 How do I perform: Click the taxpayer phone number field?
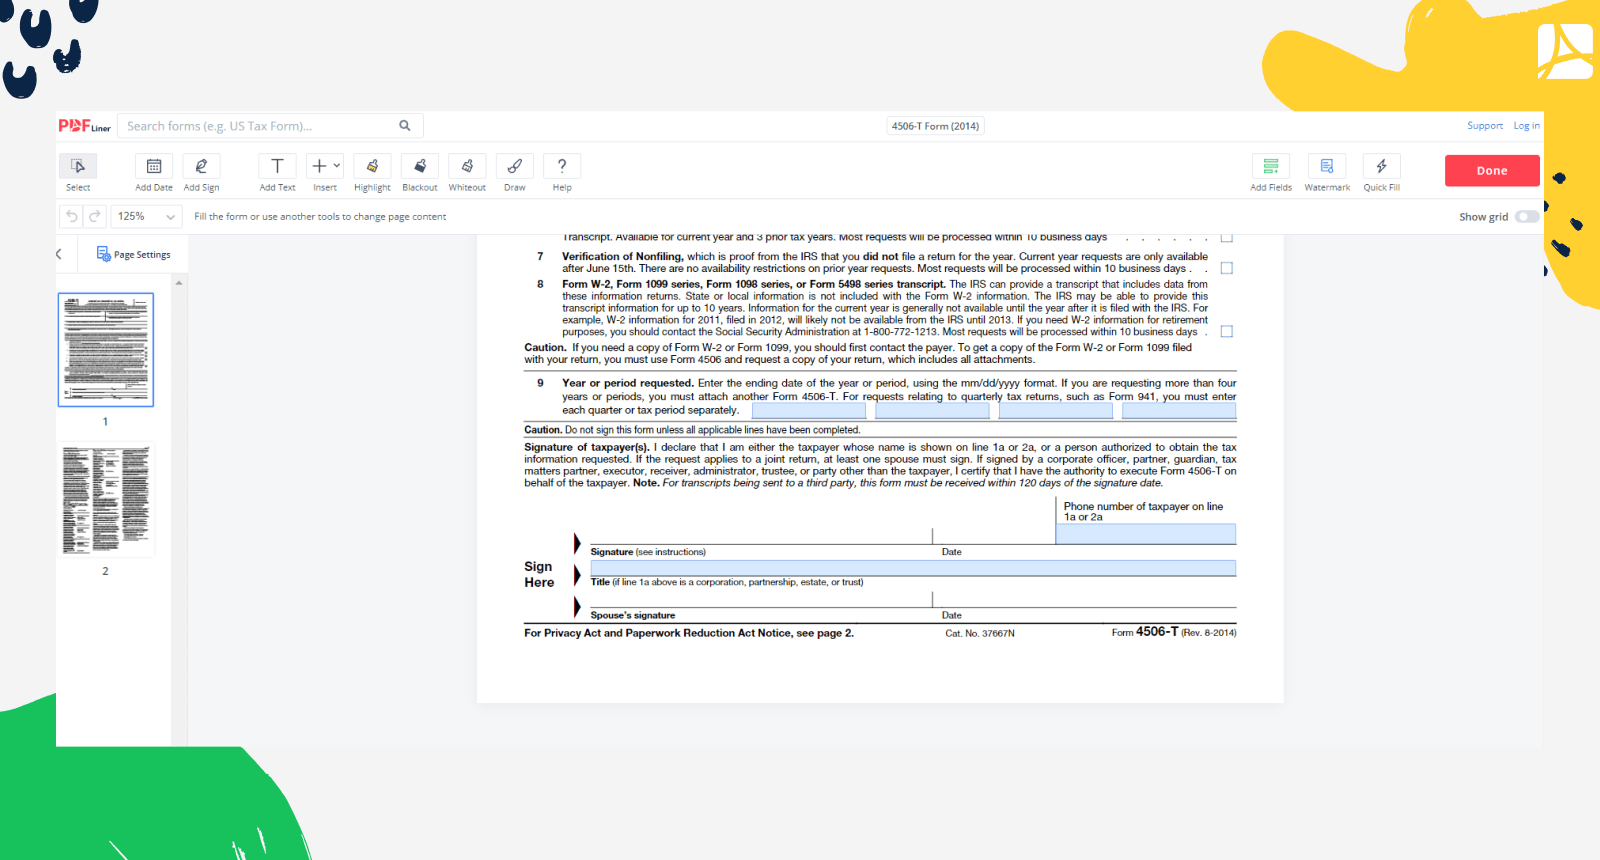(1146, 534)
